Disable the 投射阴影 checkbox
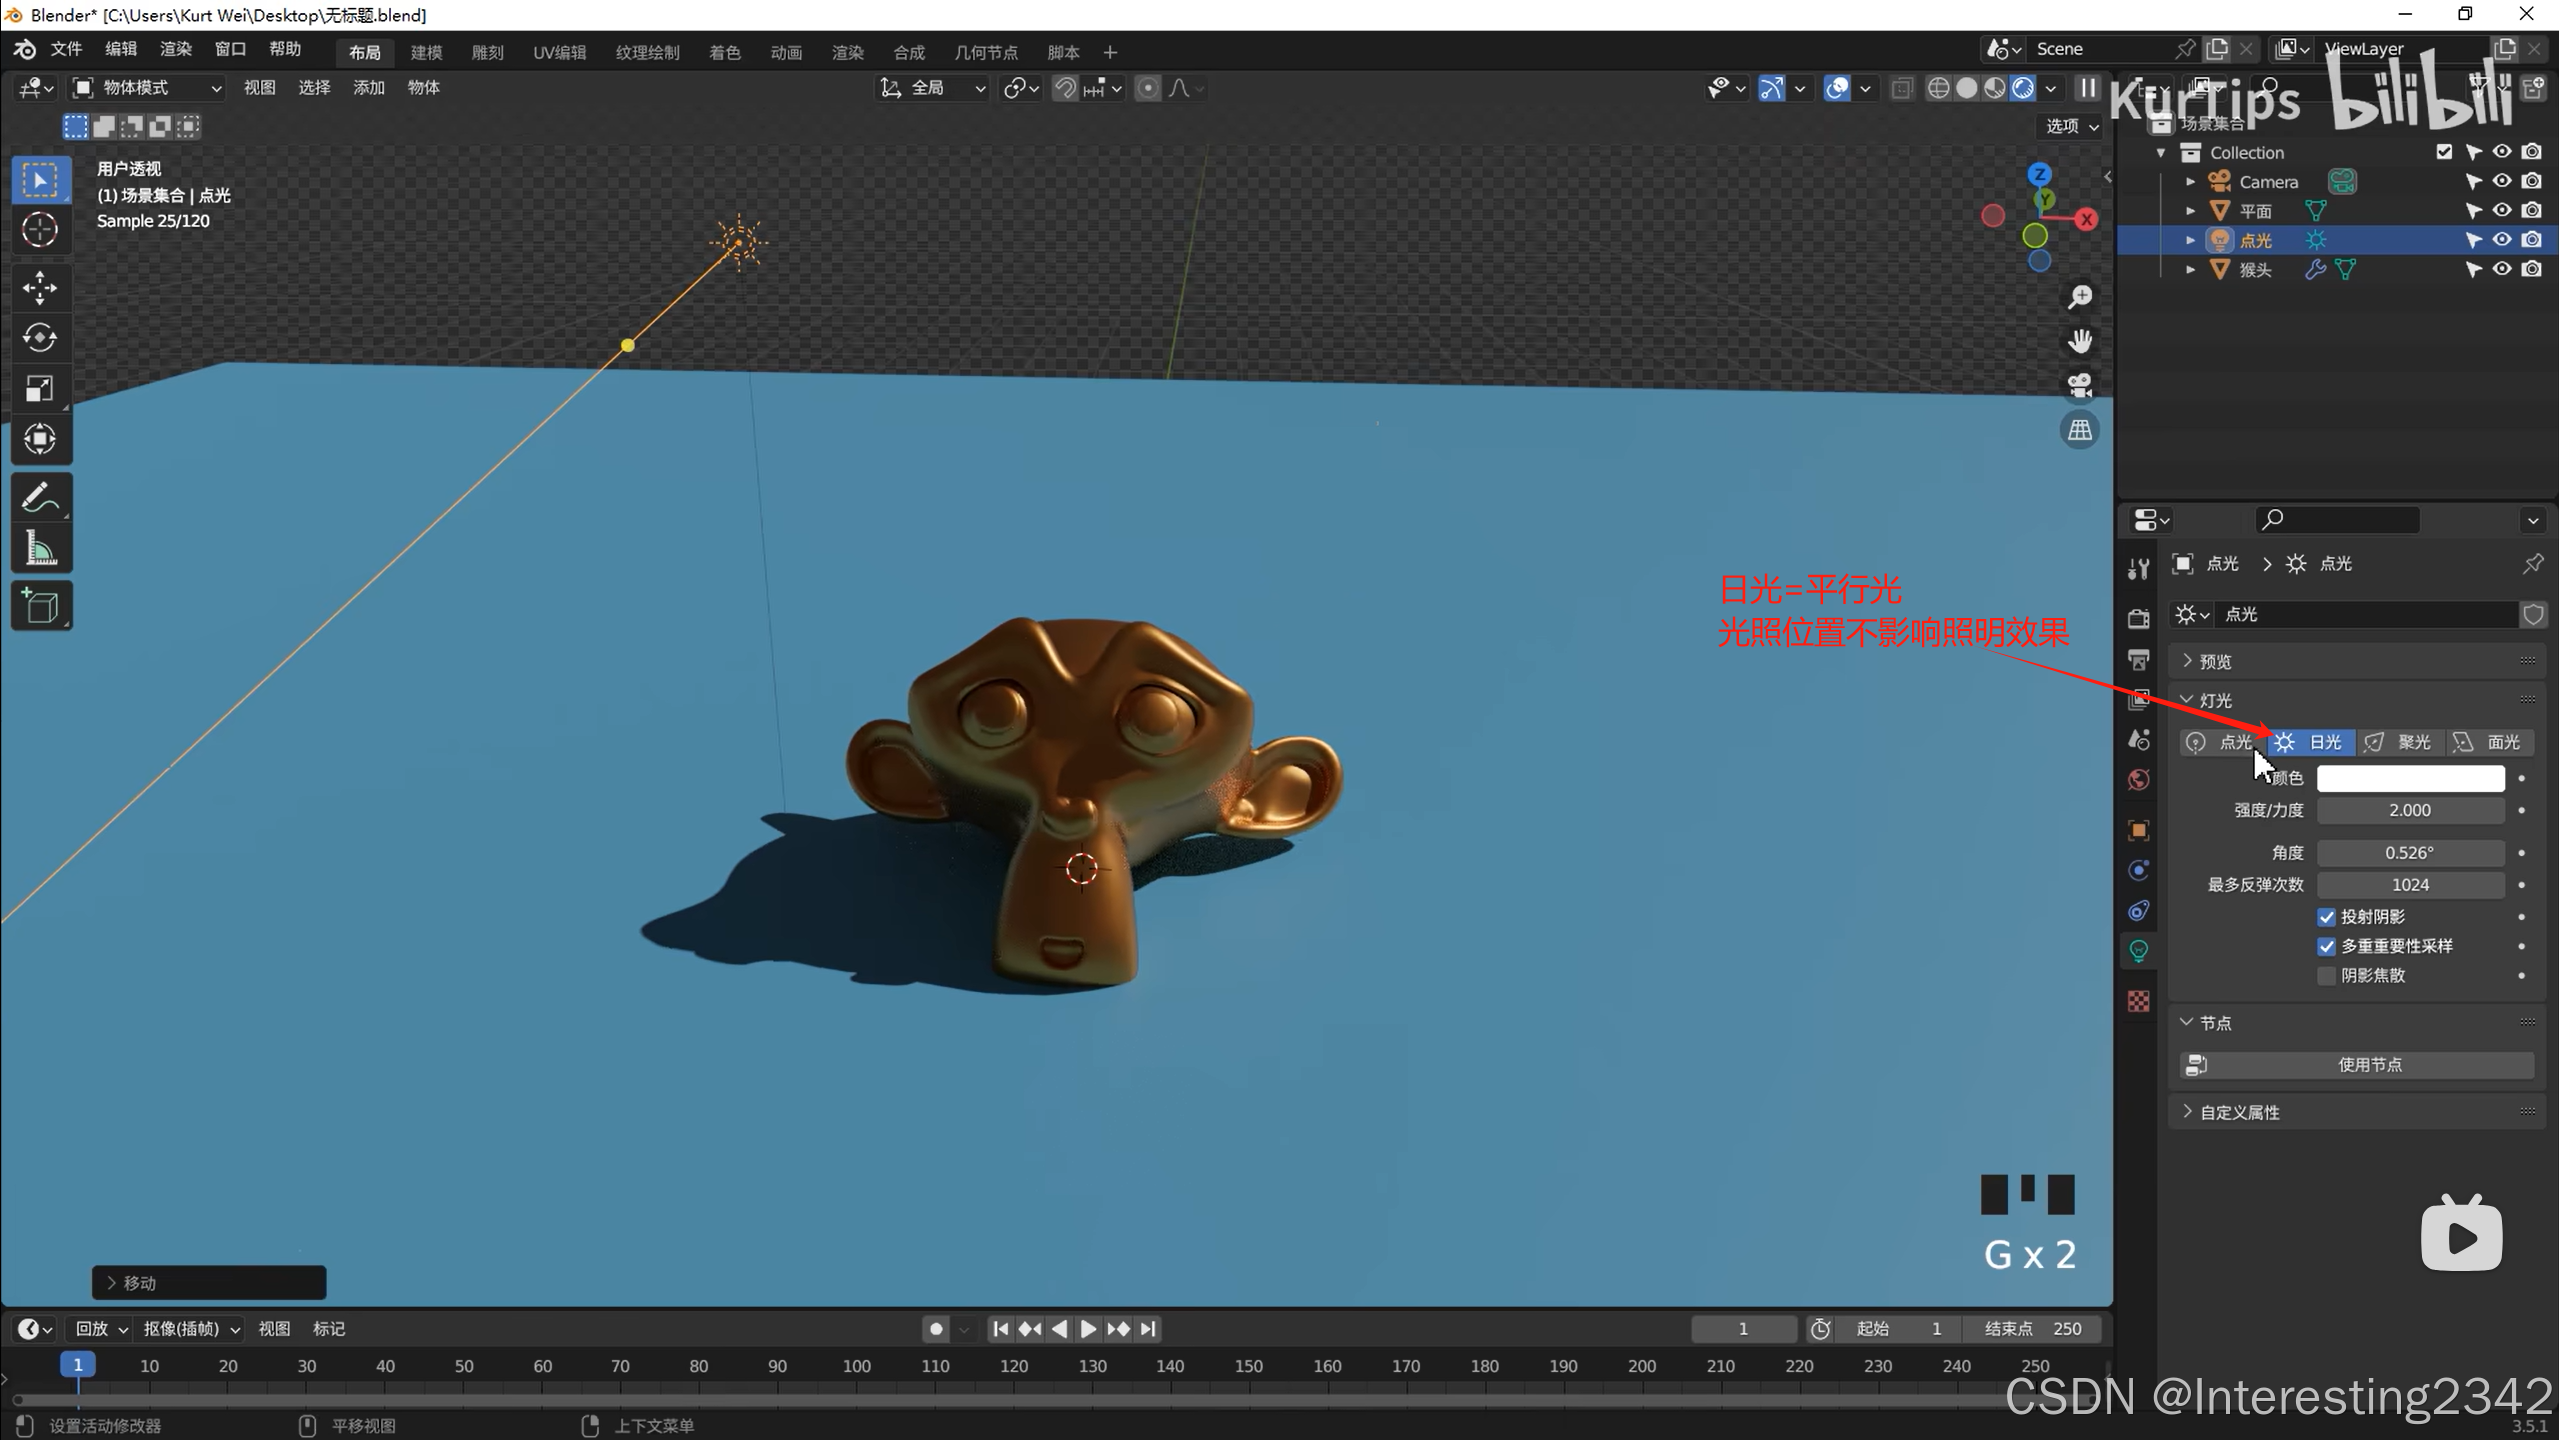The image size is (2559, 1440). point(2327,917)
